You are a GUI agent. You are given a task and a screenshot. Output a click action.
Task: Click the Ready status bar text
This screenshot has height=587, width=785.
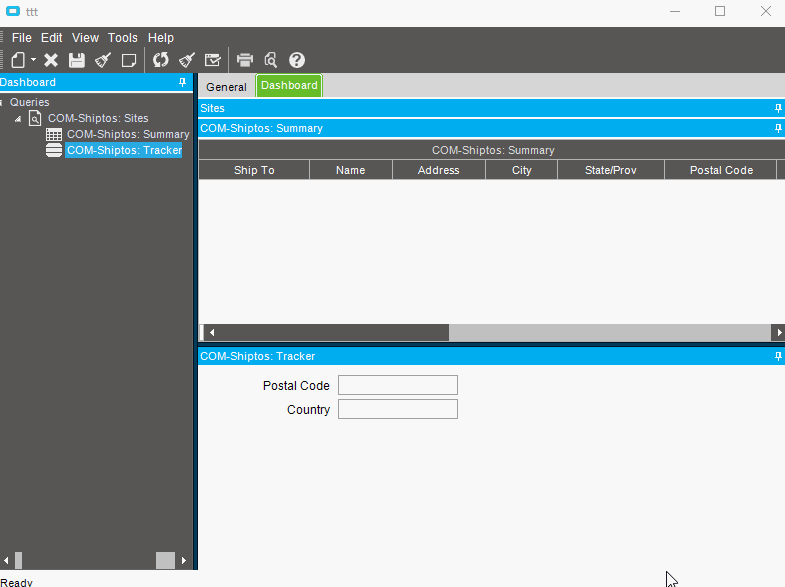click(17, 582)
